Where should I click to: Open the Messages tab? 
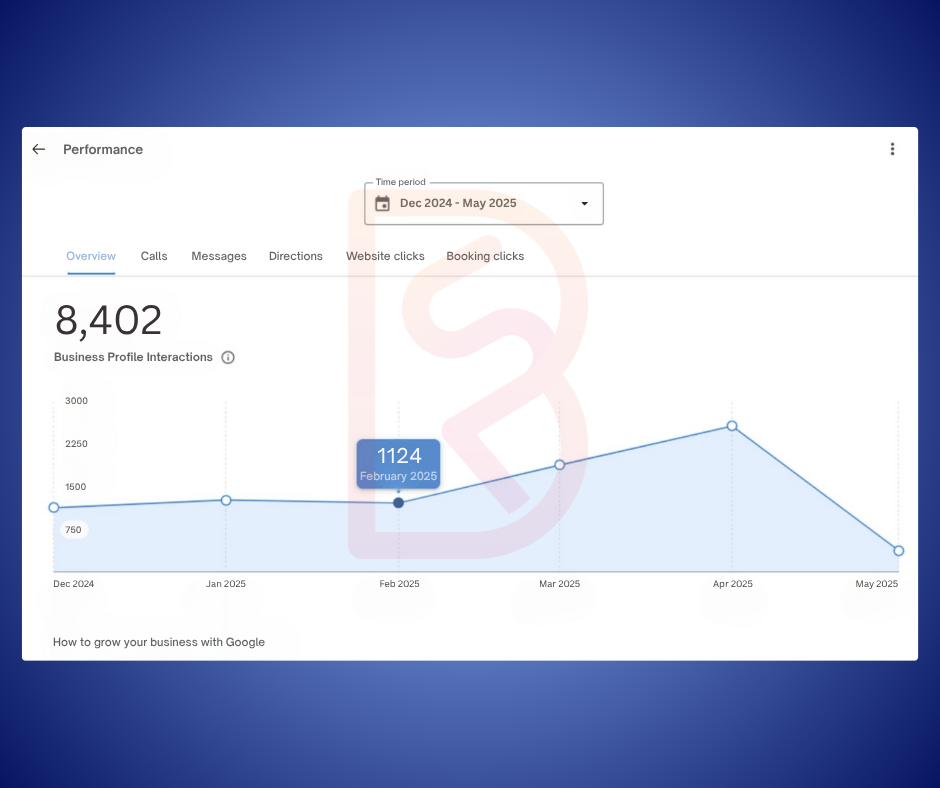pos(219,256)
